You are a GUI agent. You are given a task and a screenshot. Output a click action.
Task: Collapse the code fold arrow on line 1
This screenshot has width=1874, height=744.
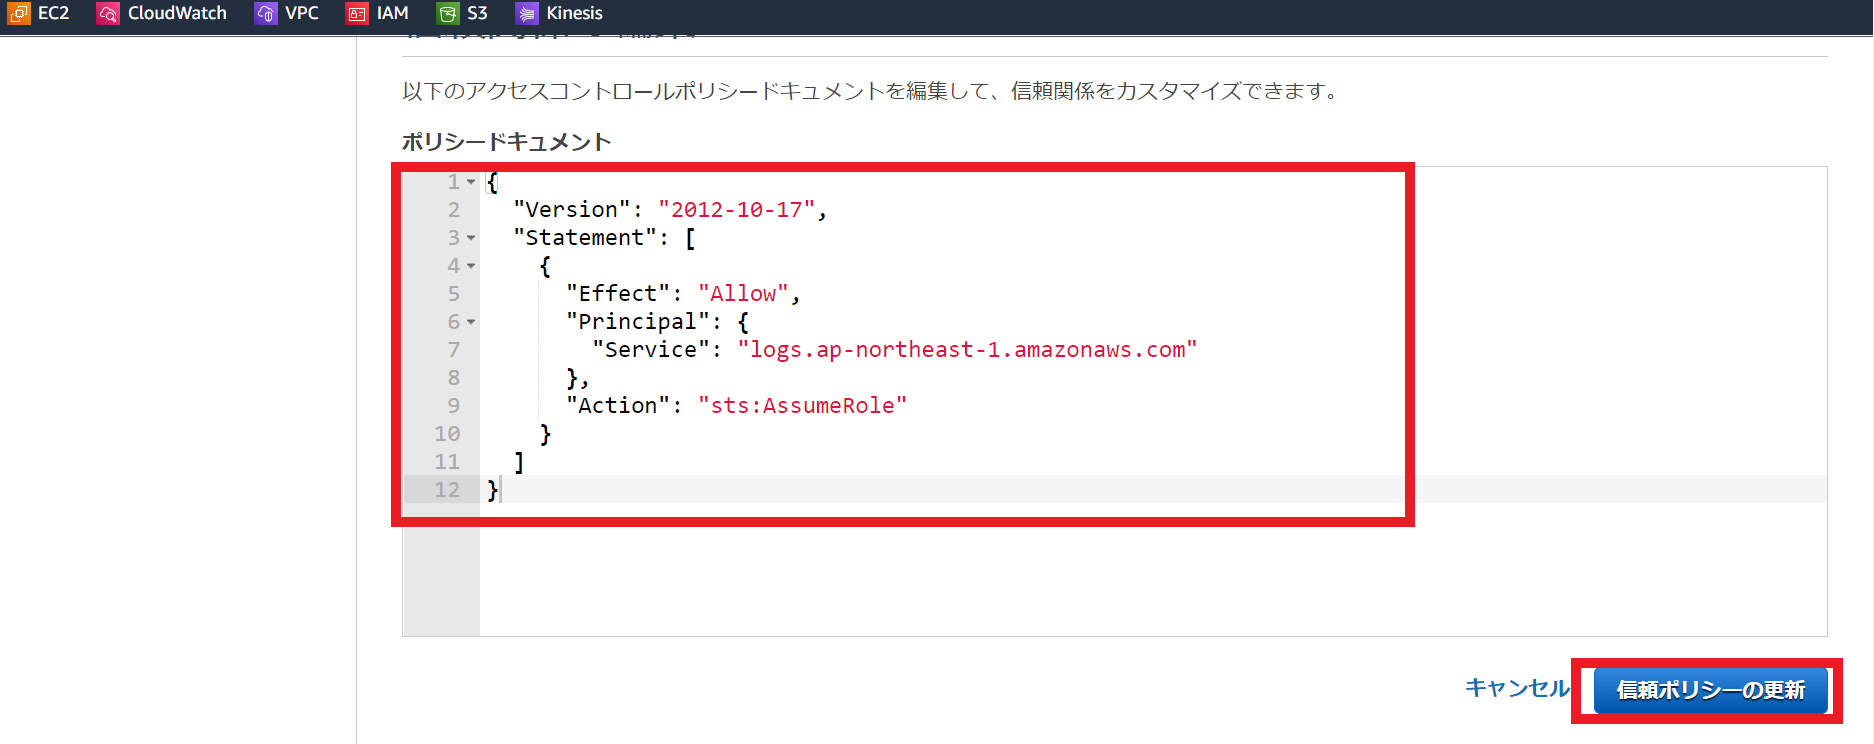point(471,182)
